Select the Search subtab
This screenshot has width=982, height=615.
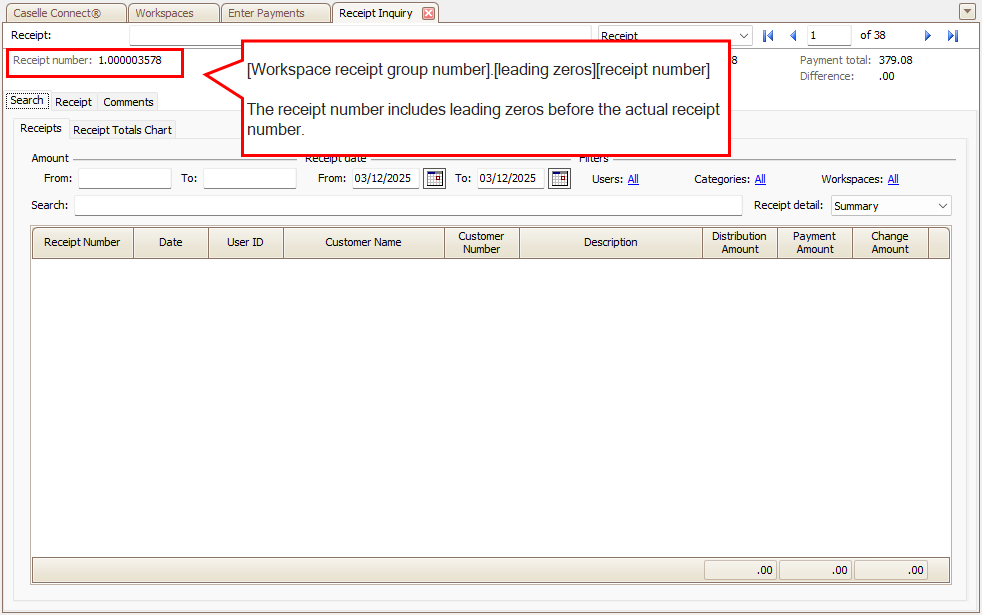[x=27, y=100]
